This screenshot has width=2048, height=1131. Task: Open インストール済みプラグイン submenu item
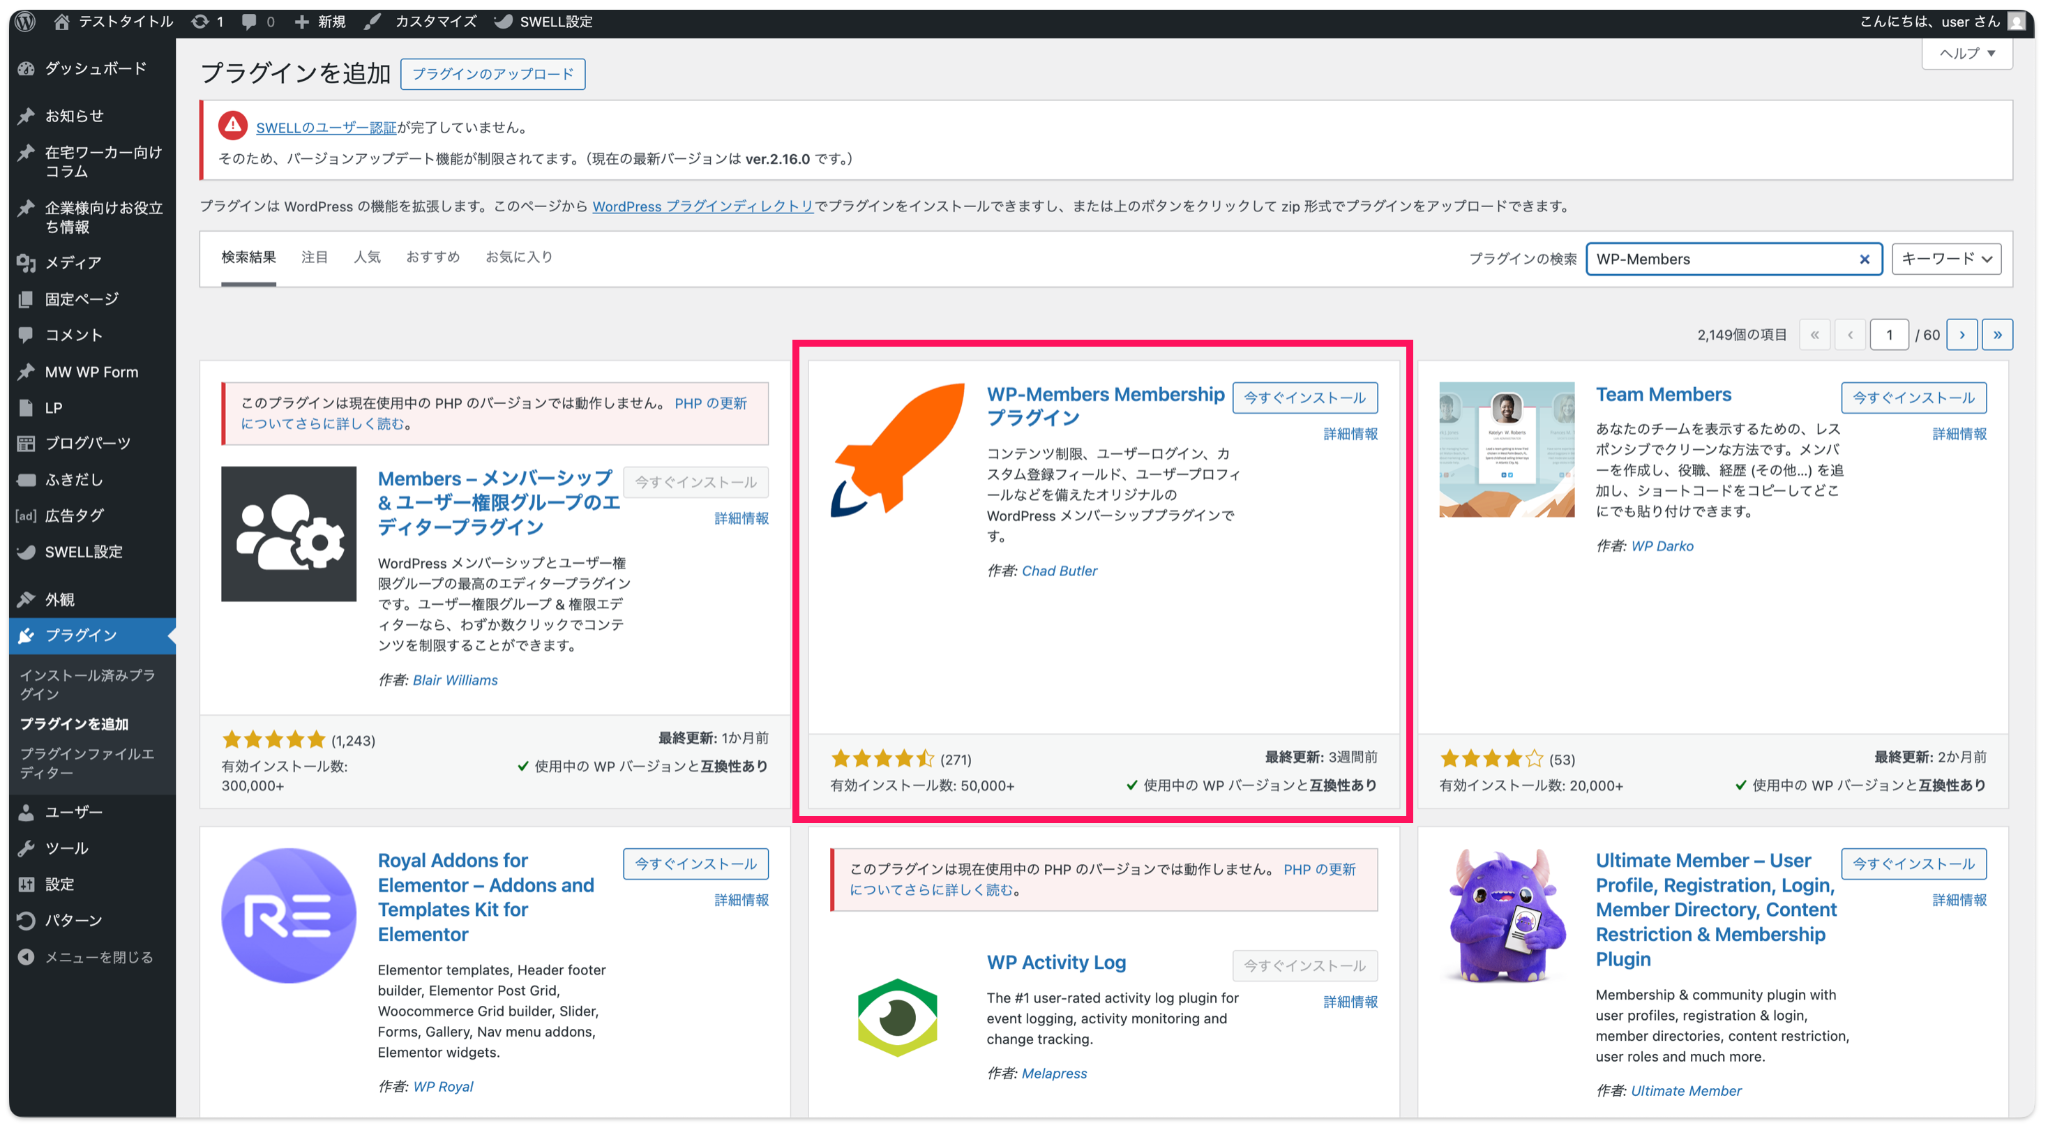[88, 684]
